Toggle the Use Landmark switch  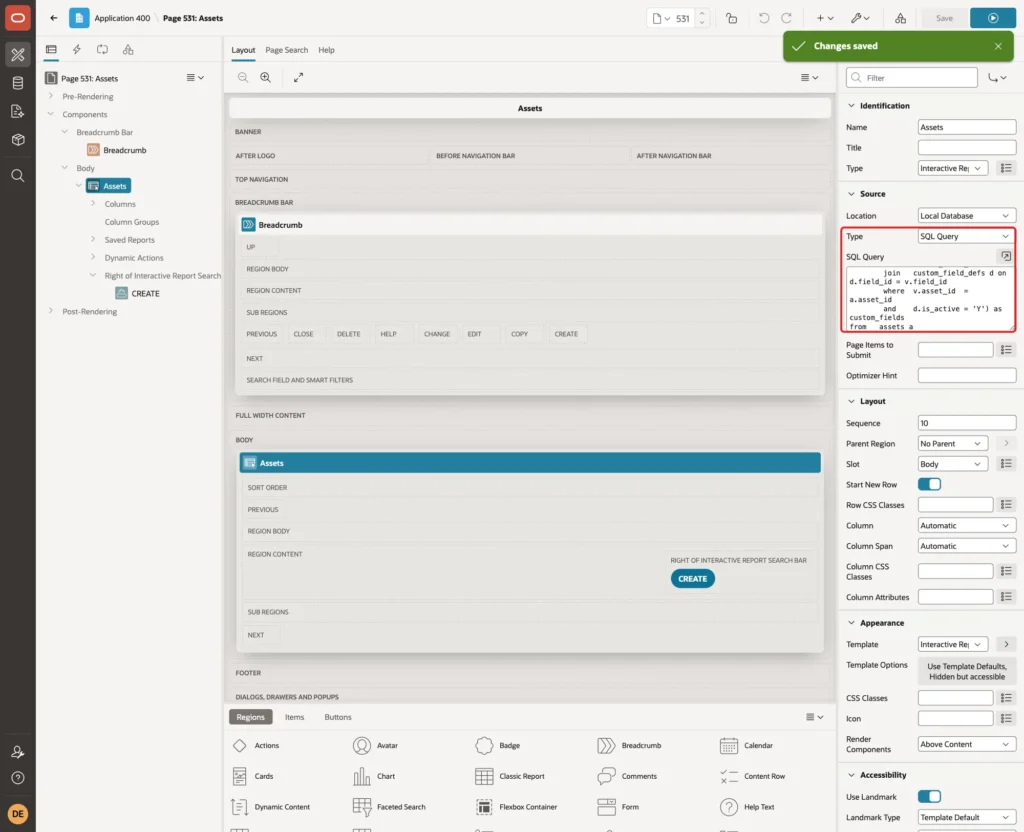click(929, 796)
